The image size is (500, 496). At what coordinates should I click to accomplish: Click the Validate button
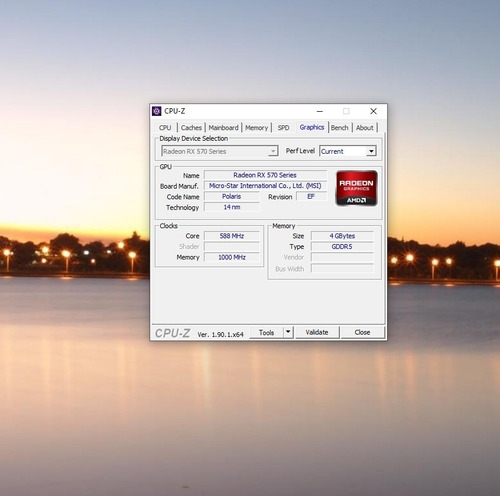pyautogui.click(x=317, y=333)
